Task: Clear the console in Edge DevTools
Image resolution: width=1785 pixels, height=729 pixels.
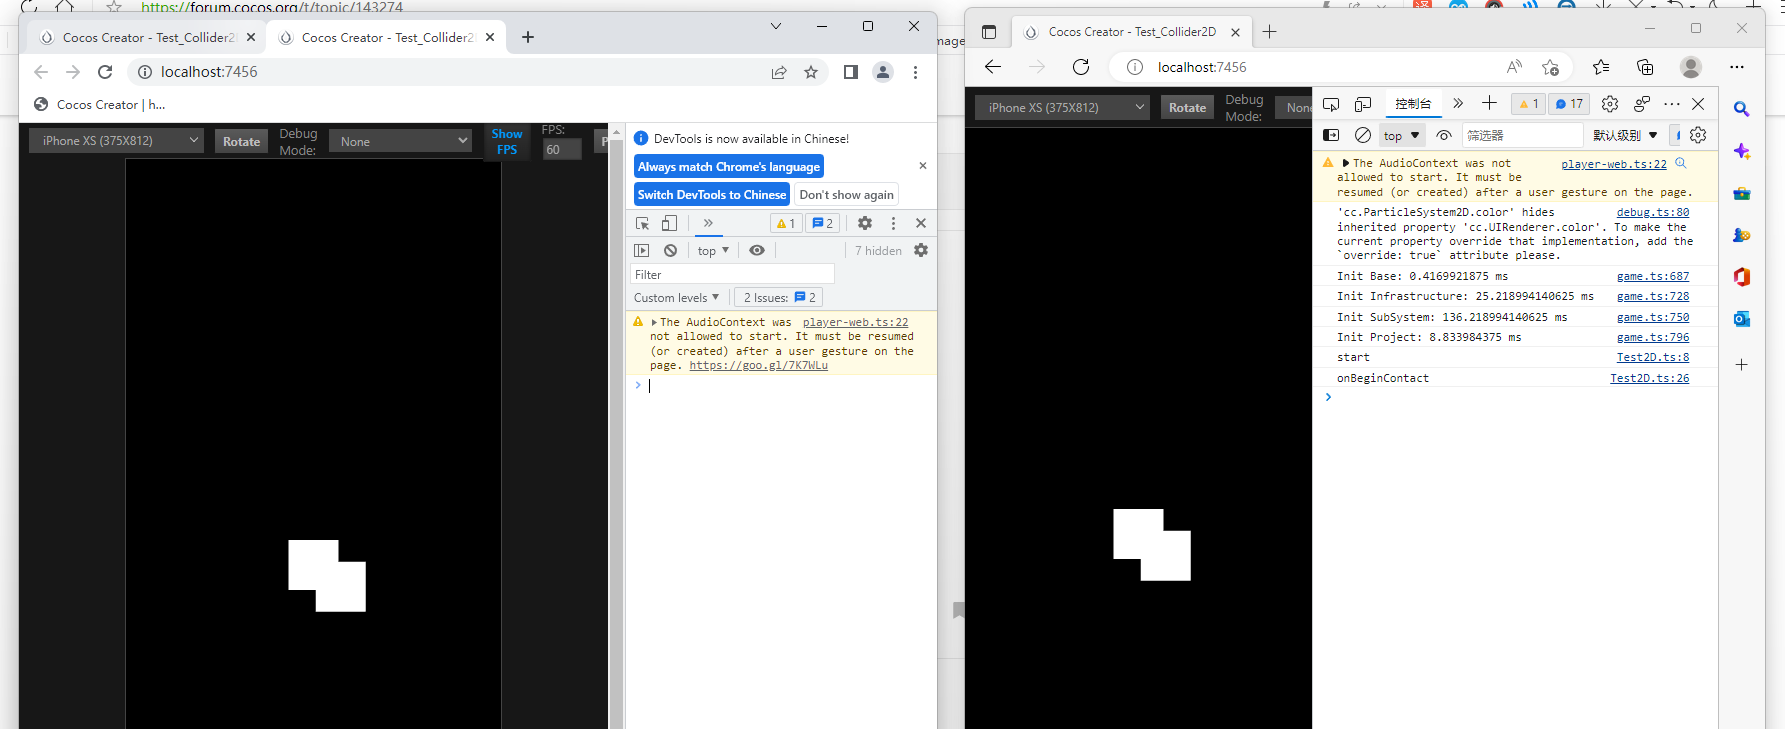Action: click(1363, 135)
